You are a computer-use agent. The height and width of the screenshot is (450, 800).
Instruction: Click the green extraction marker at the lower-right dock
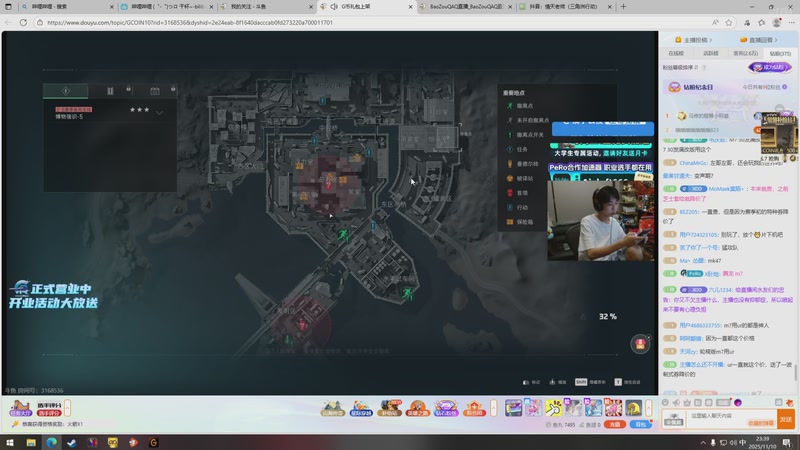click(408, 293)
